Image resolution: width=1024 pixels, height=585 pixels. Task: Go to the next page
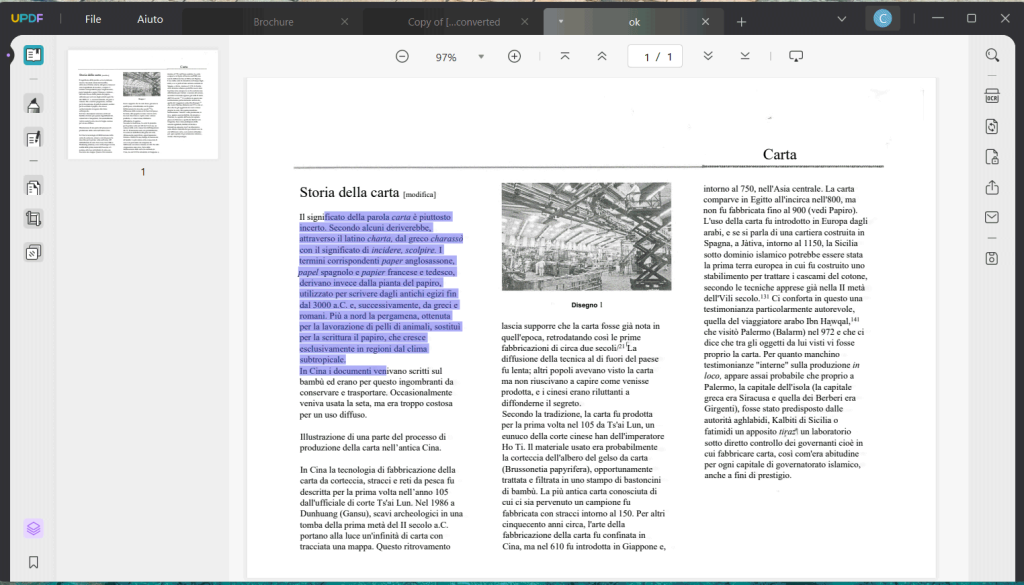coord(708,56)
